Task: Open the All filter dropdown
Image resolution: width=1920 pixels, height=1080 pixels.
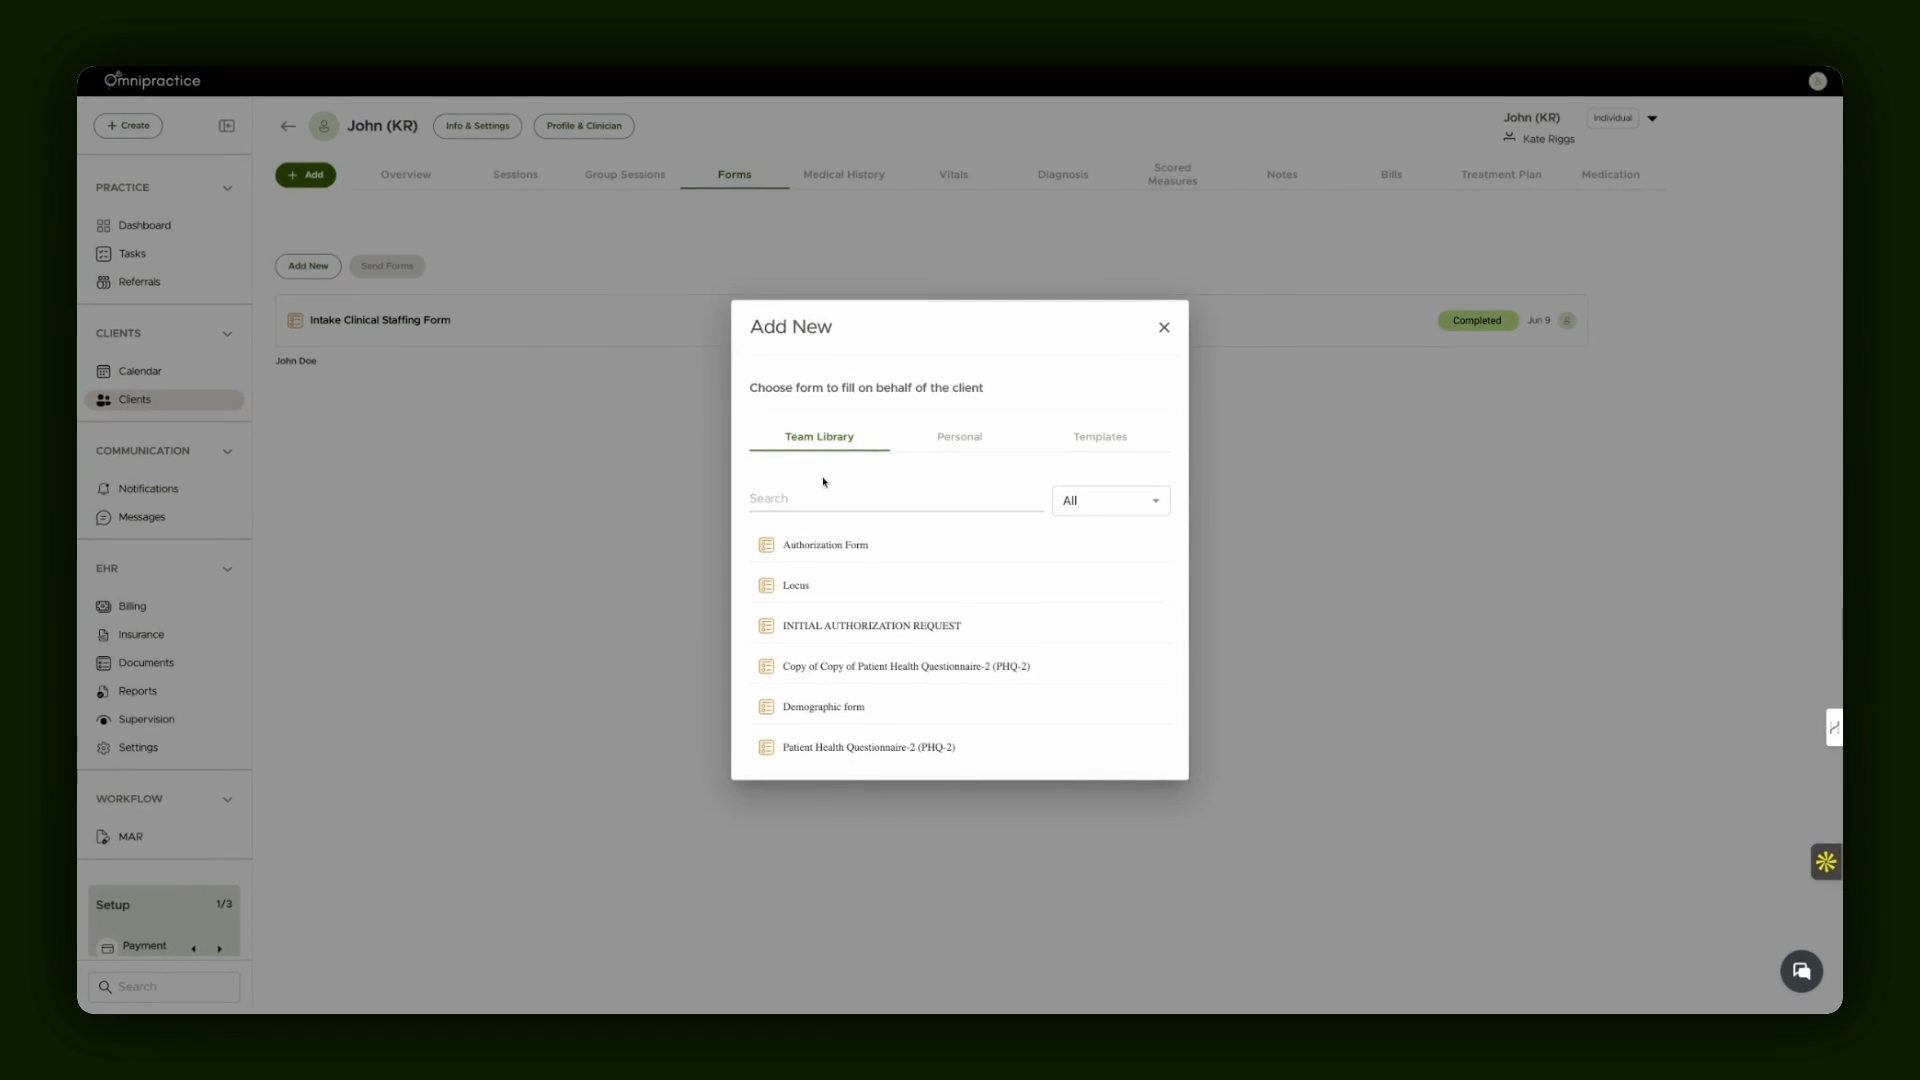Action: (x=1110, y=501)
